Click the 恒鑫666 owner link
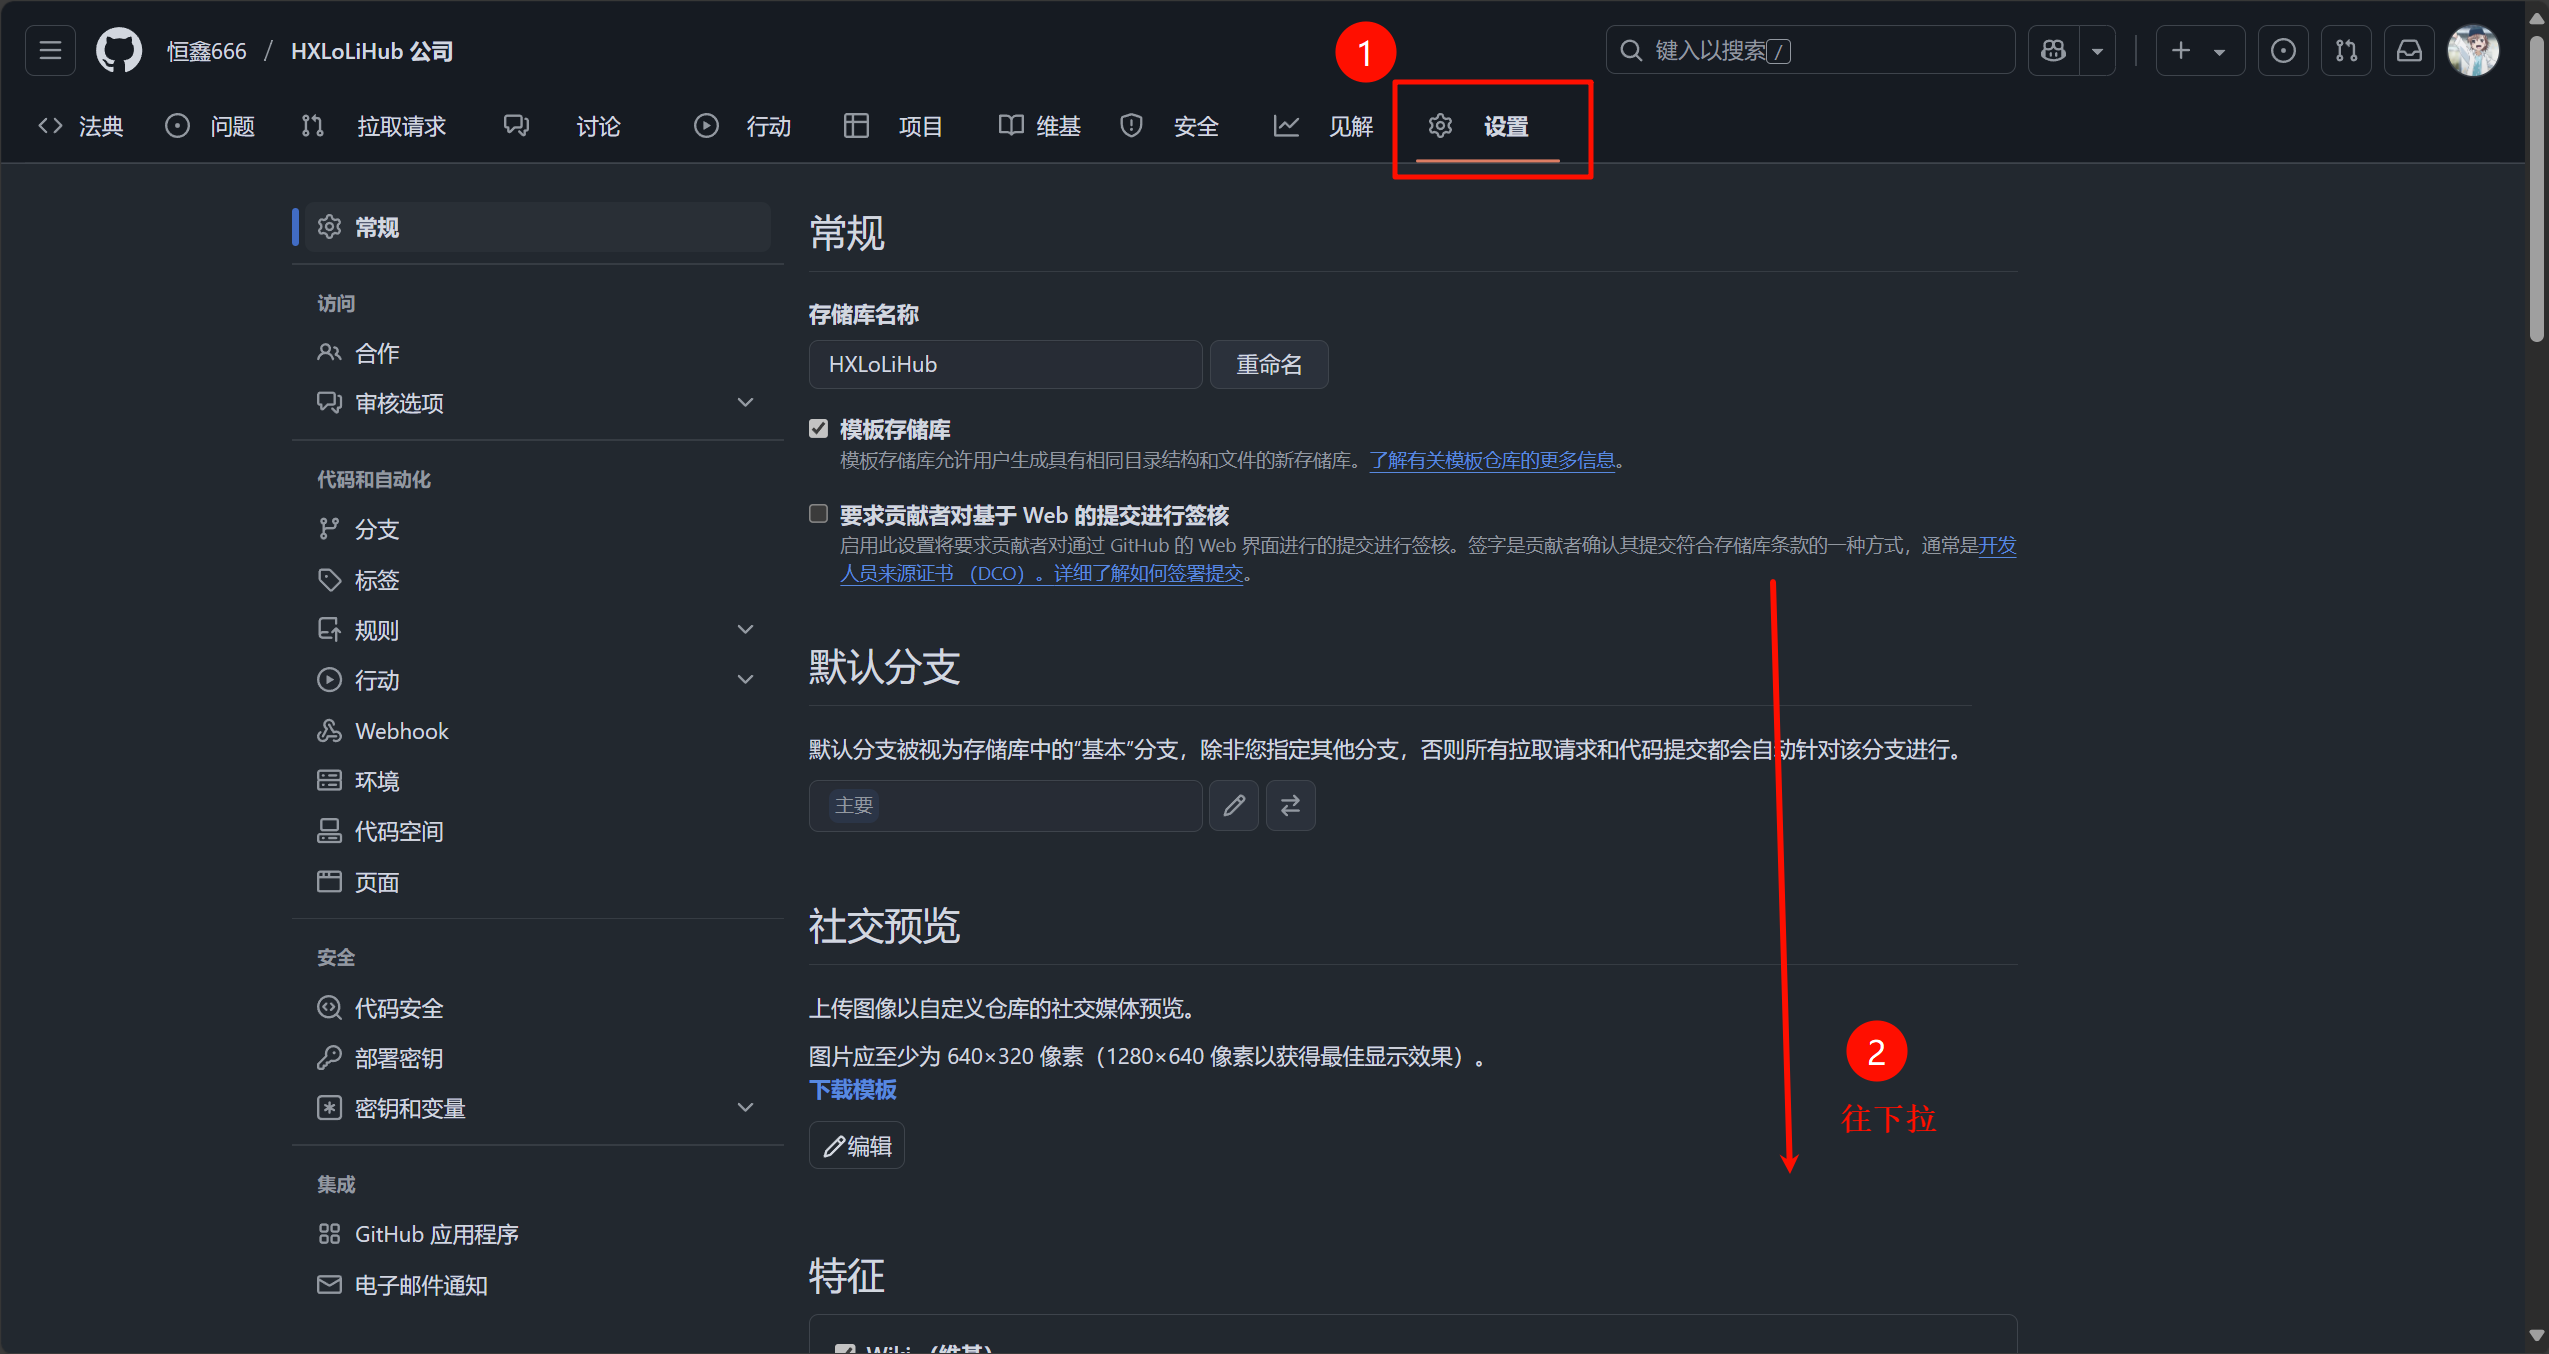Image resolution: width=2549 pixels, height=1354 pixels. coord(206,51)
